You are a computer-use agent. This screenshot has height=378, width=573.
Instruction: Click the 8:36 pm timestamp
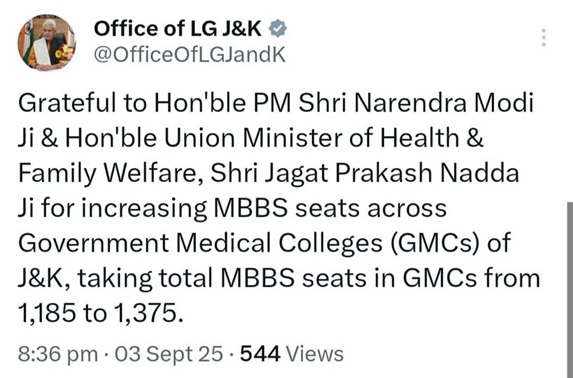click(58, 354)
